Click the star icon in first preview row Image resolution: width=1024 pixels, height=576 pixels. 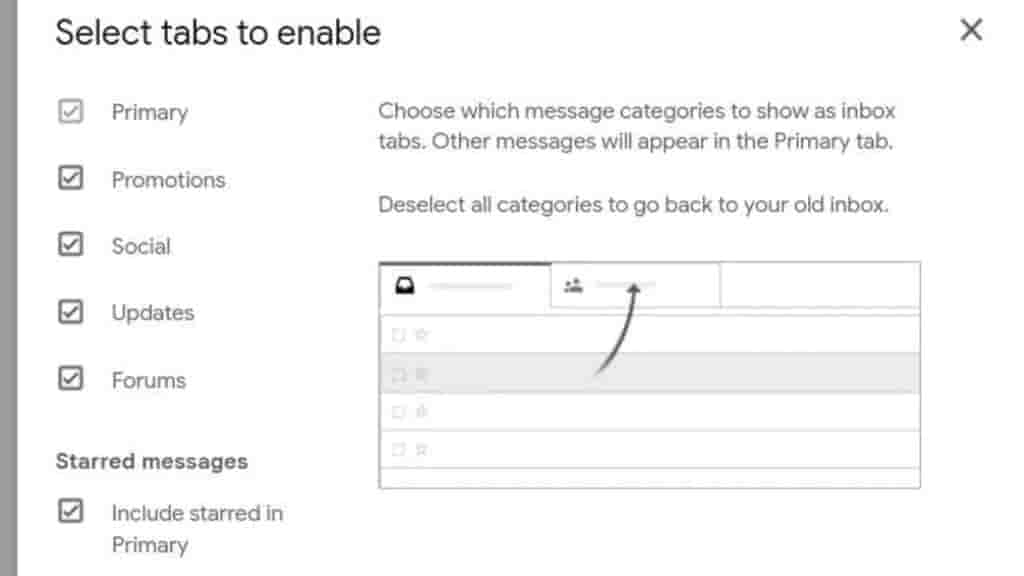click(421, 335)
